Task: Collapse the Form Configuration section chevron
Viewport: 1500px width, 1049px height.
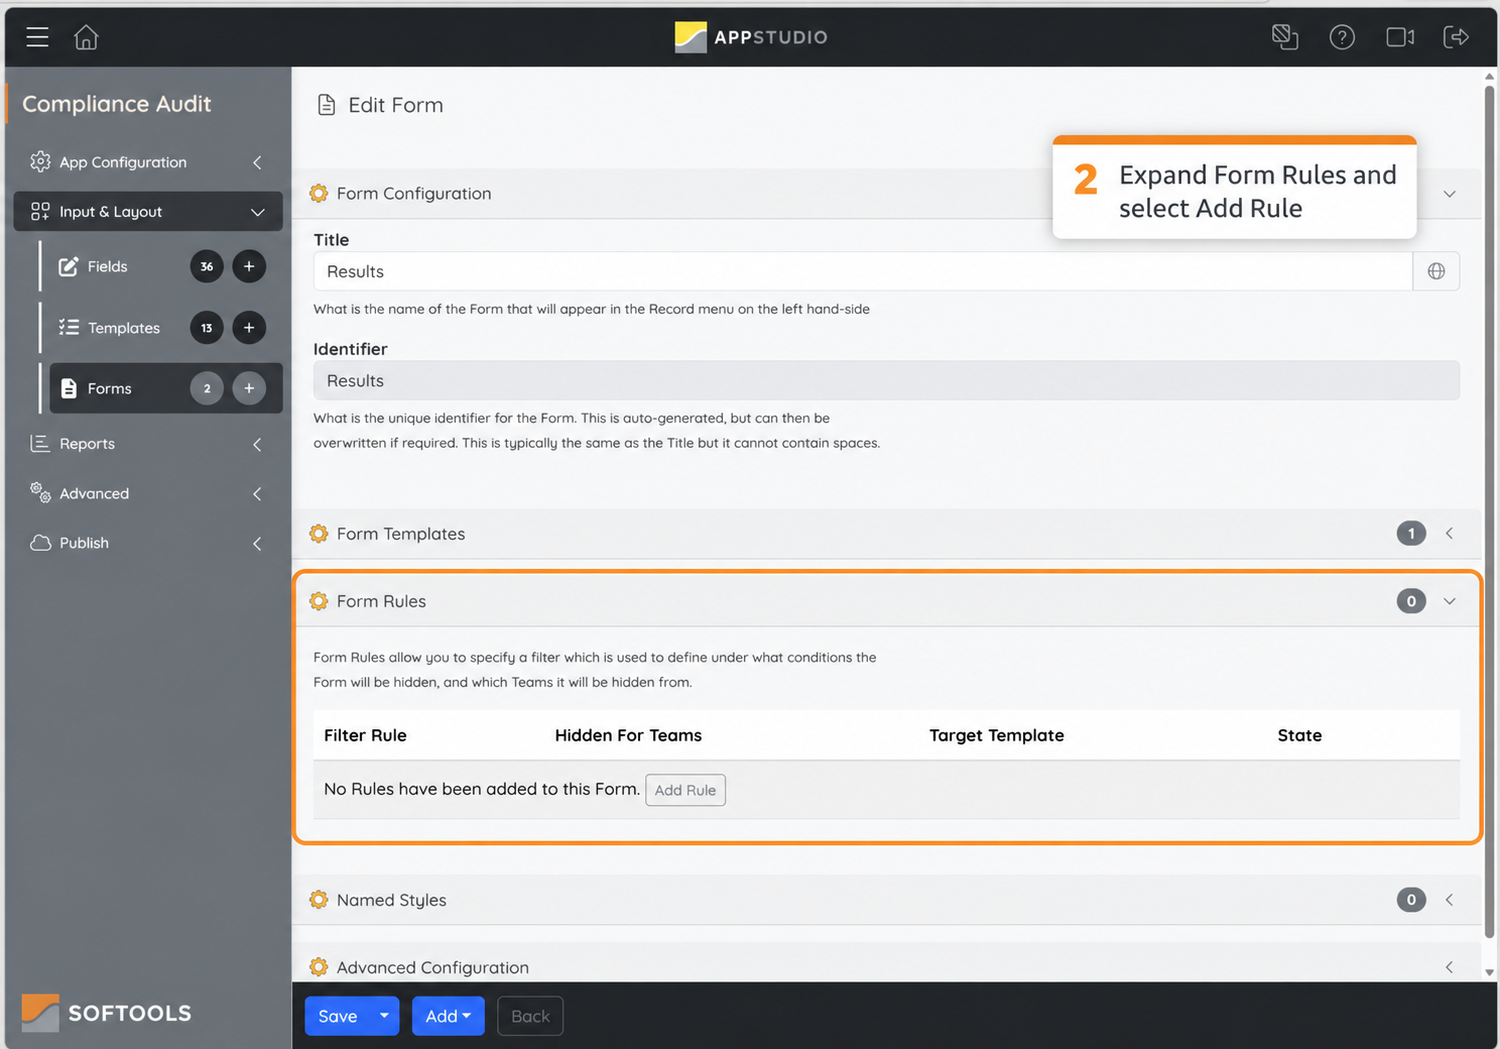Action: point(1449,193)
